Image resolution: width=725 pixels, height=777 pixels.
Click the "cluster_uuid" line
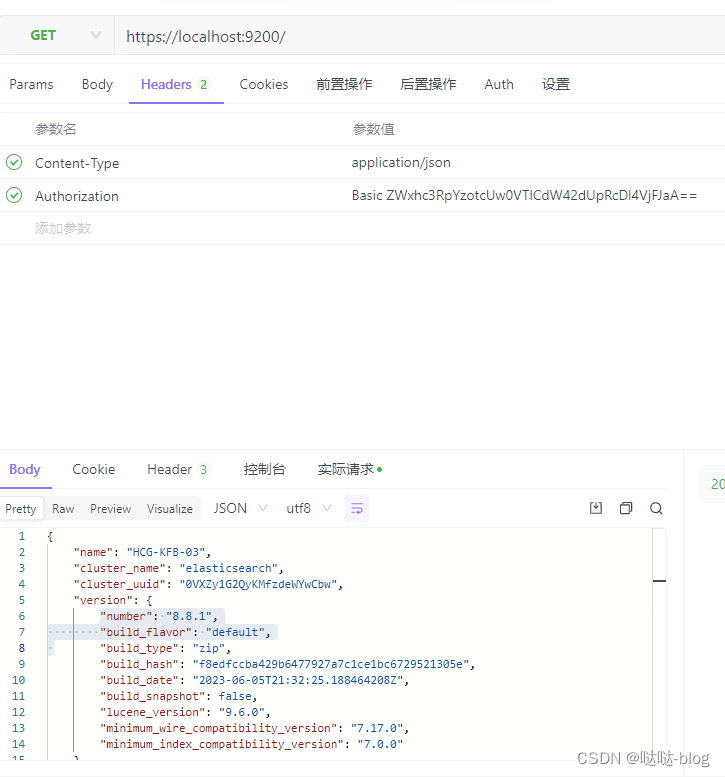click(x=208, y=584)
